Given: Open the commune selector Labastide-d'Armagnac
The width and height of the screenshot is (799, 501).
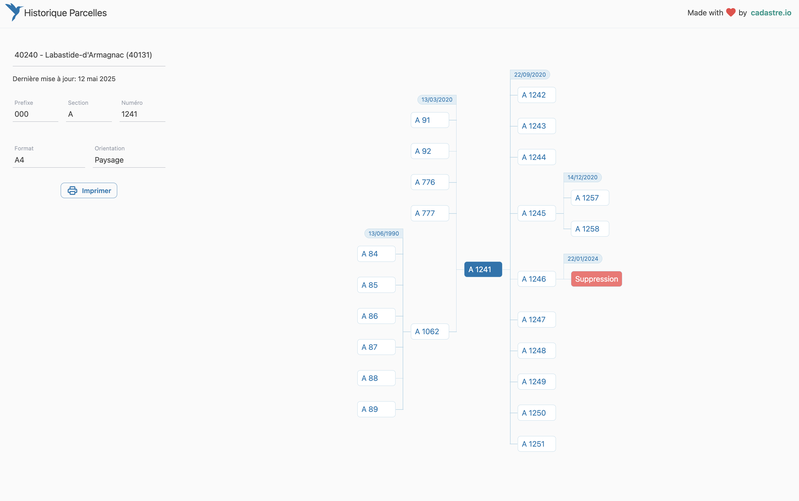Looking at the screenshot, I should pyautogui.click(x=89, y=55).
